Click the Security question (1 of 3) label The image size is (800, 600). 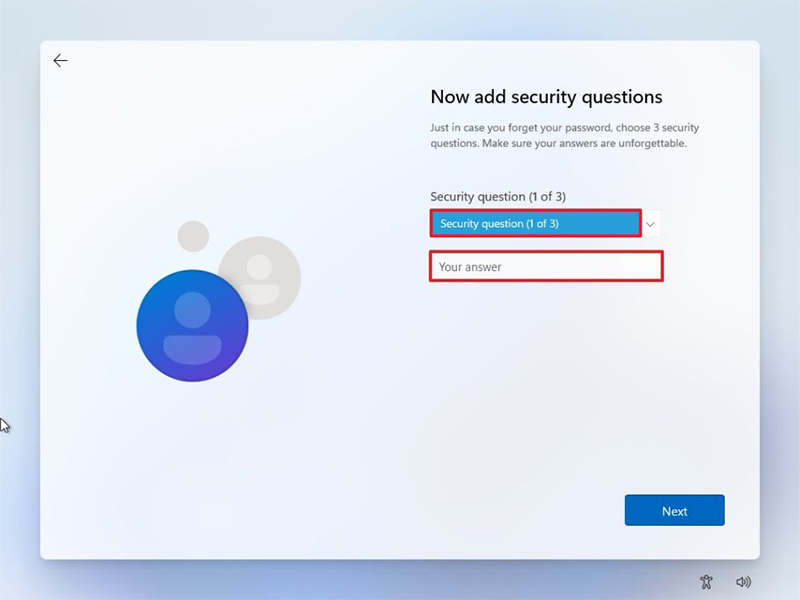pos(498,196)
